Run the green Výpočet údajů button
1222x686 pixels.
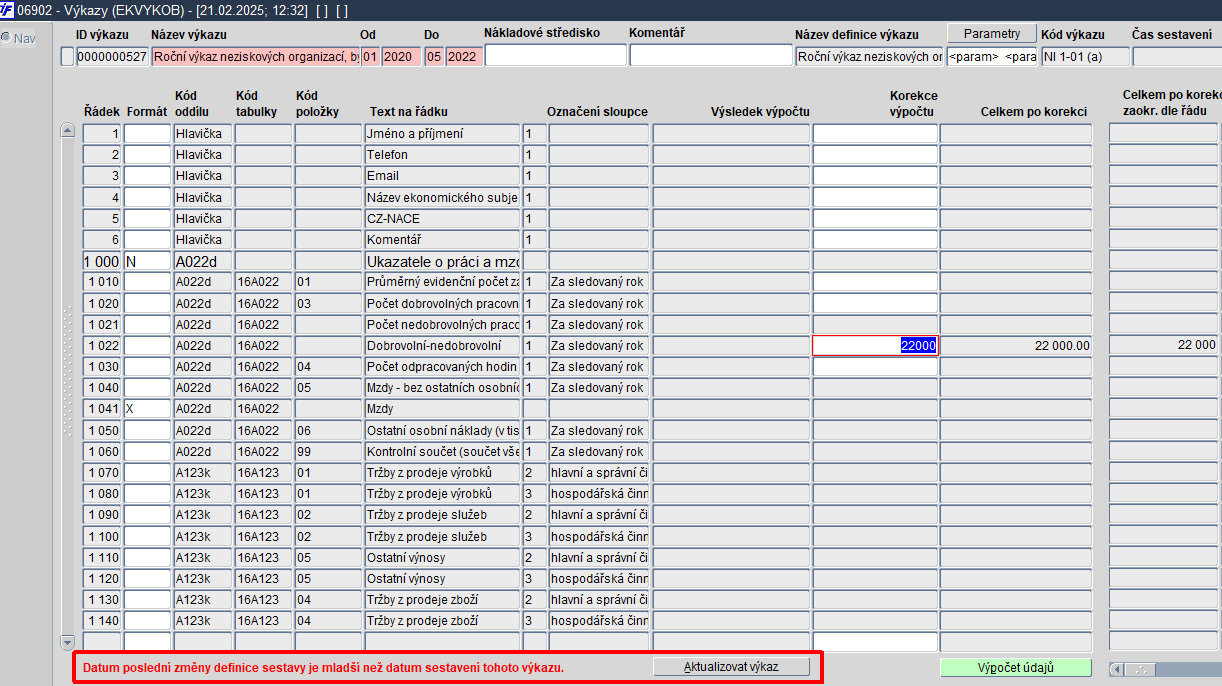coord(1015,667)
